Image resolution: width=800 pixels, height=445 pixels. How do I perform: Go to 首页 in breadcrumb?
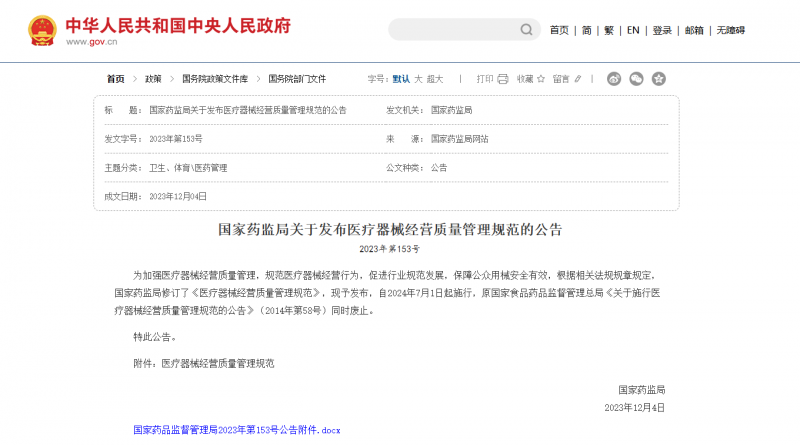click(x=115, y=79)
